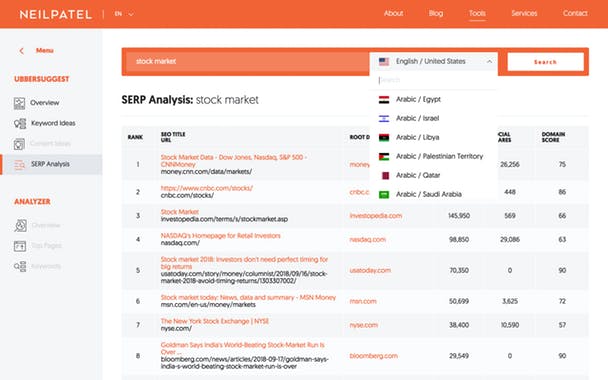This screenshot has height=380, width=608.
Task: Open the investopedia.com root domain link
Action: tap(376, 216)
